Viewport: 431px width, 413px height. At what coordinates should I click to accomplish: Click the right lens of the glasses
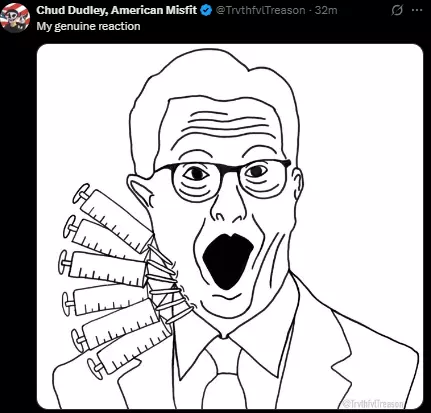coord(262,179)
